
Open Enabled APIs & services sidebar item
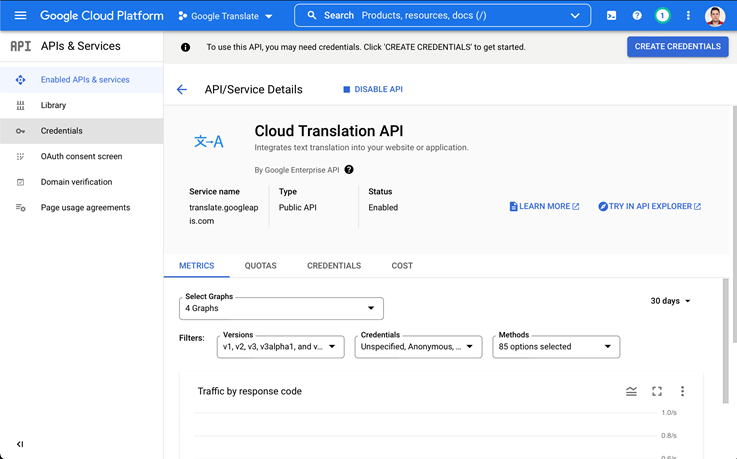coord(82,80)
